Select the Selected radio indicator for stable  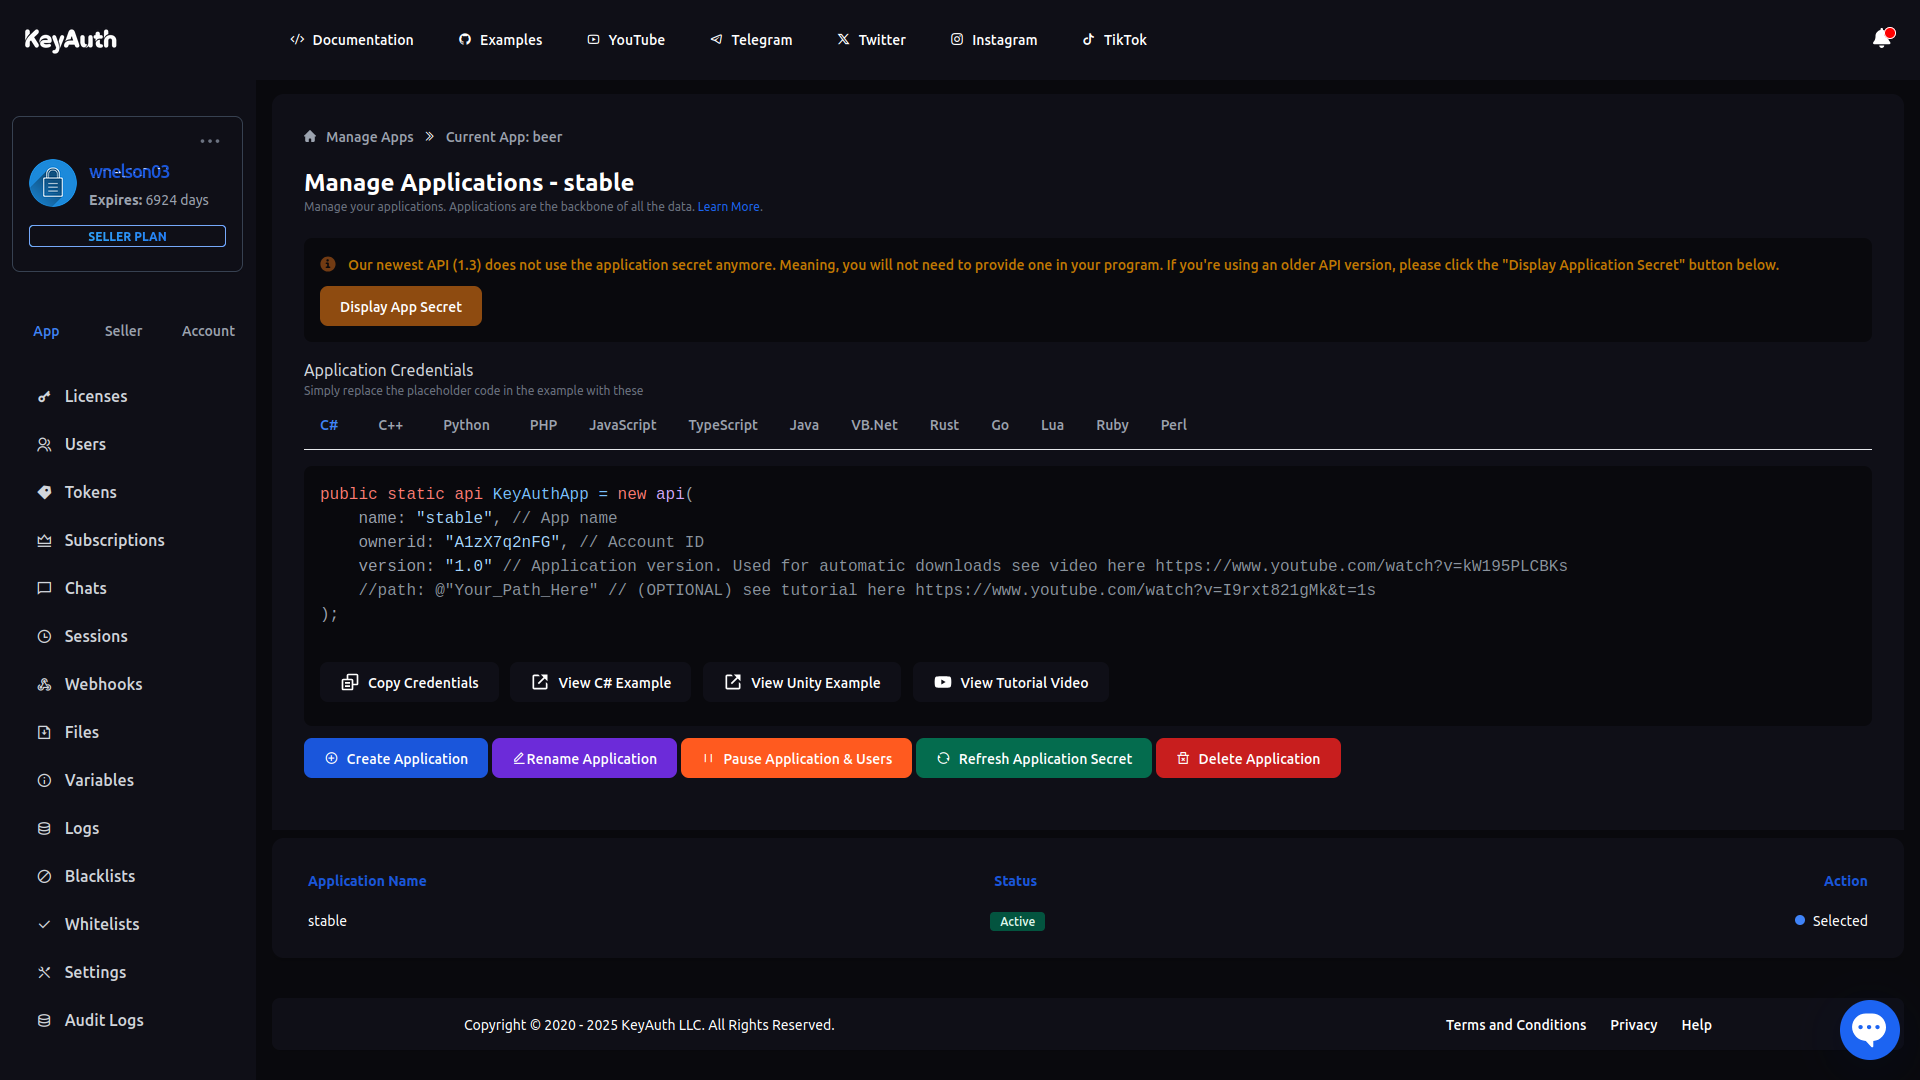coord(1800,920)
